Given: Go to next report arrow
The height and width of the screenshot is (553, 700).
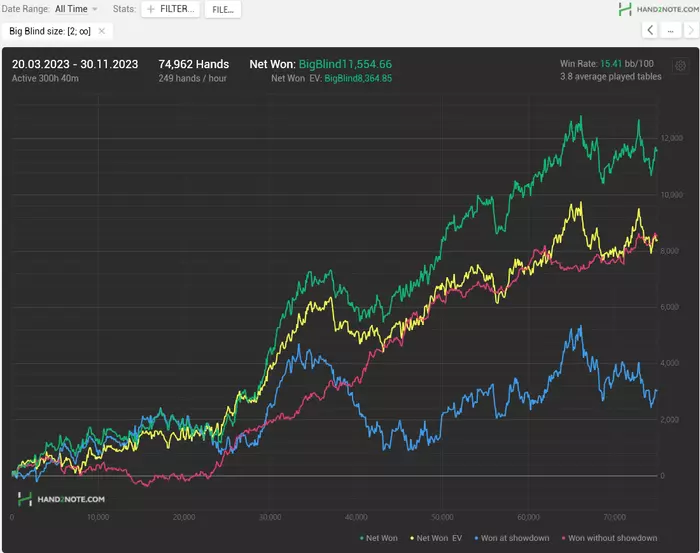Looking at the screenshot, I should click(x=691, y=30).
